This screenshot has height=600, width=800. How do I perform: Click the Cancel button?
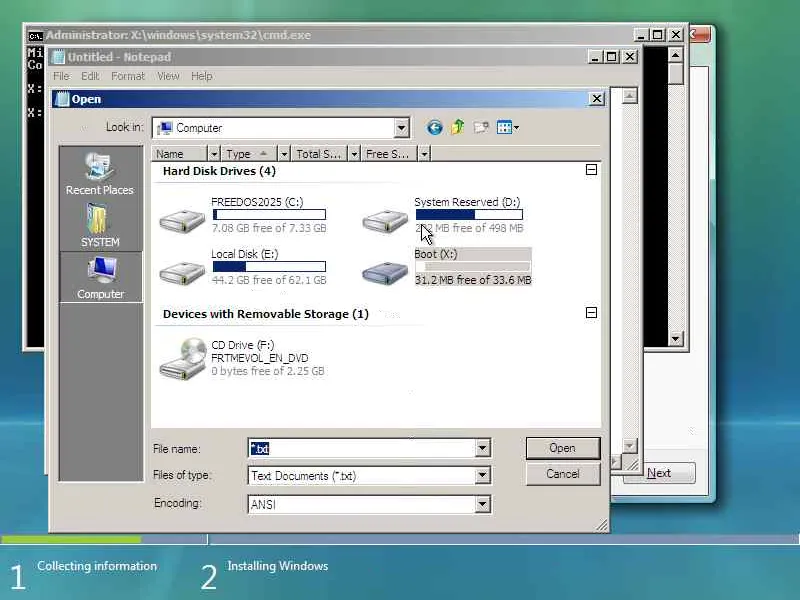[x=563, y=474]
